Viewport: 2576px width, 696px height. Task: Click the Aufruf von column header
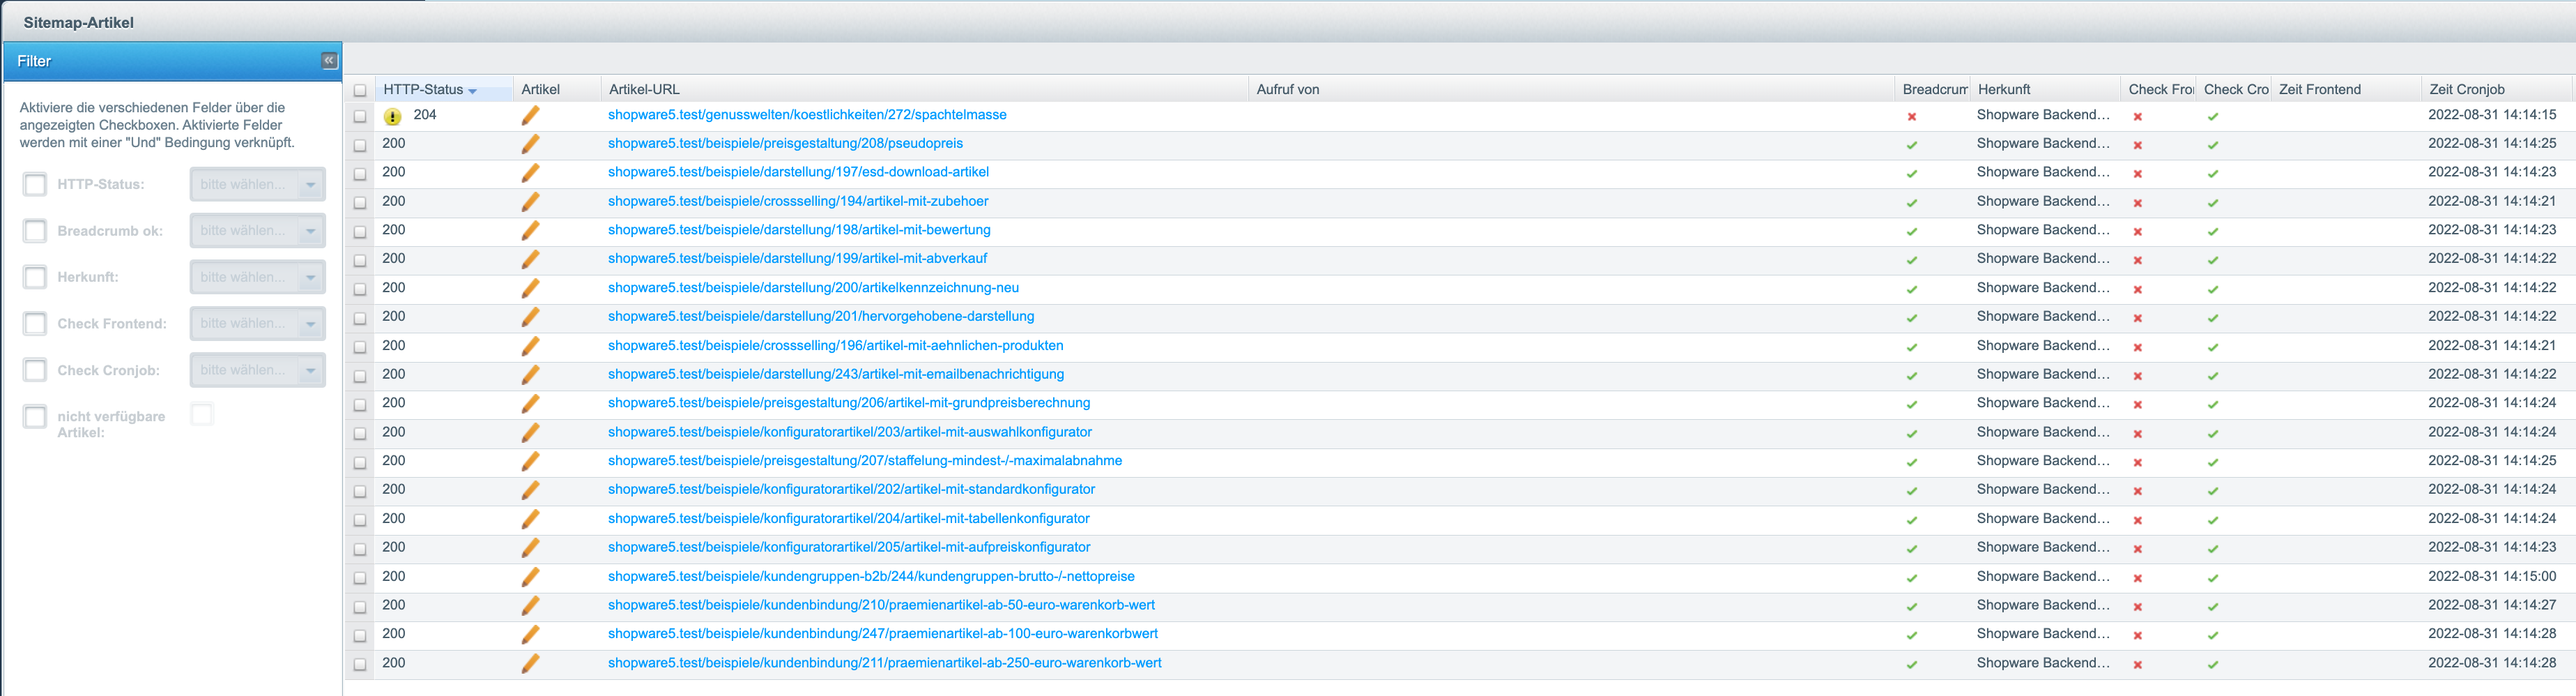[x=1571, y=89]
